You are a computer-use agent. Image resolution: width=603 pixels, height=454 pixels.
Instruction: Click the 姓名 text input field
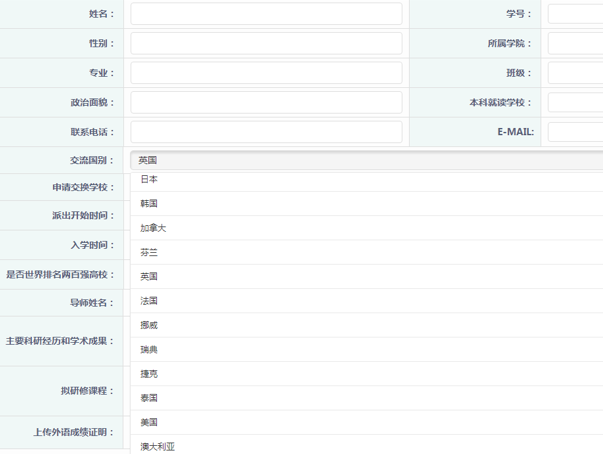point(266,14)
